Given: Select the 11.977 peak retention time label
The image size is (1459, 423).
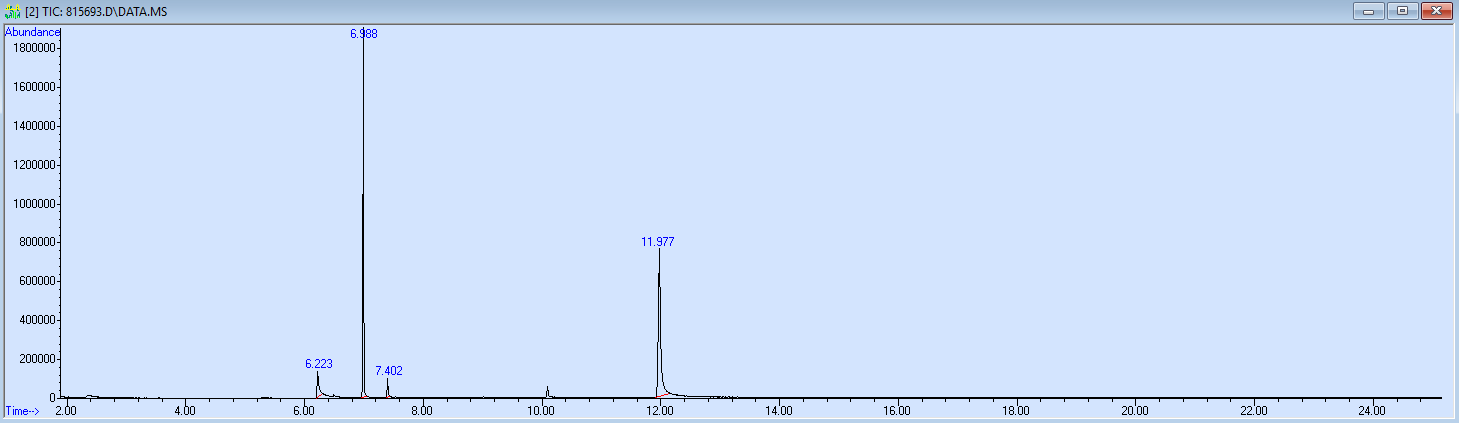Looking at the screenshot, I should (x=658, y=242).
